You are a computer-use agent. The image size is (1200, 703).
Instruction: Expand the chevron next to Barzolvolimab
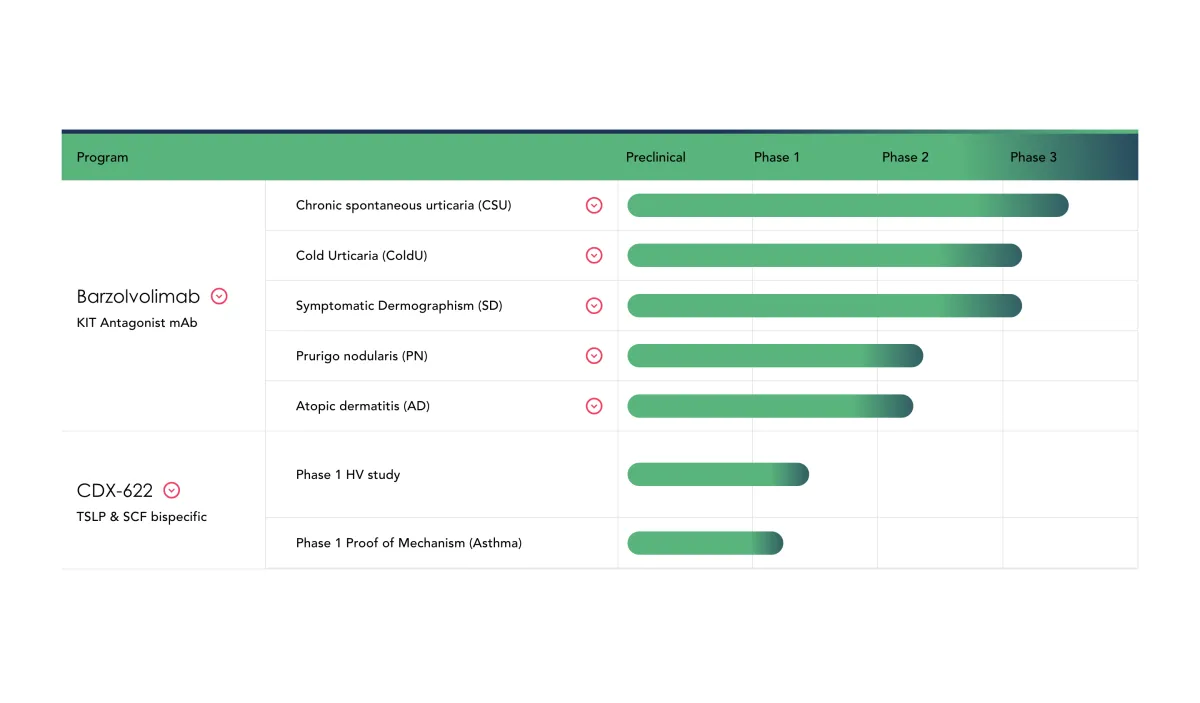pyautogui.click(x=219, y=296)
